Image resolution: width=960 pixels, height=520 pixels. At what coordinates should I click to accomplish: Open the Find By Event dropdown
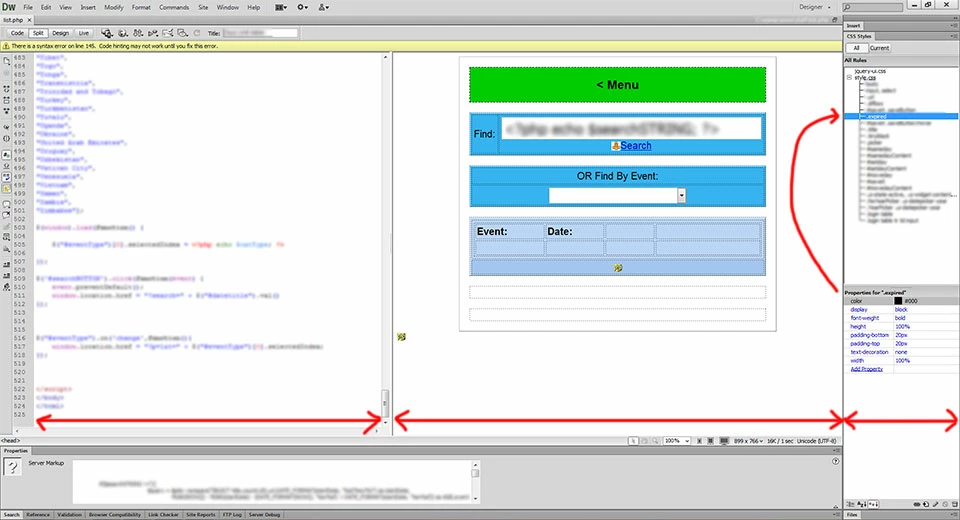tap(681, 195)
